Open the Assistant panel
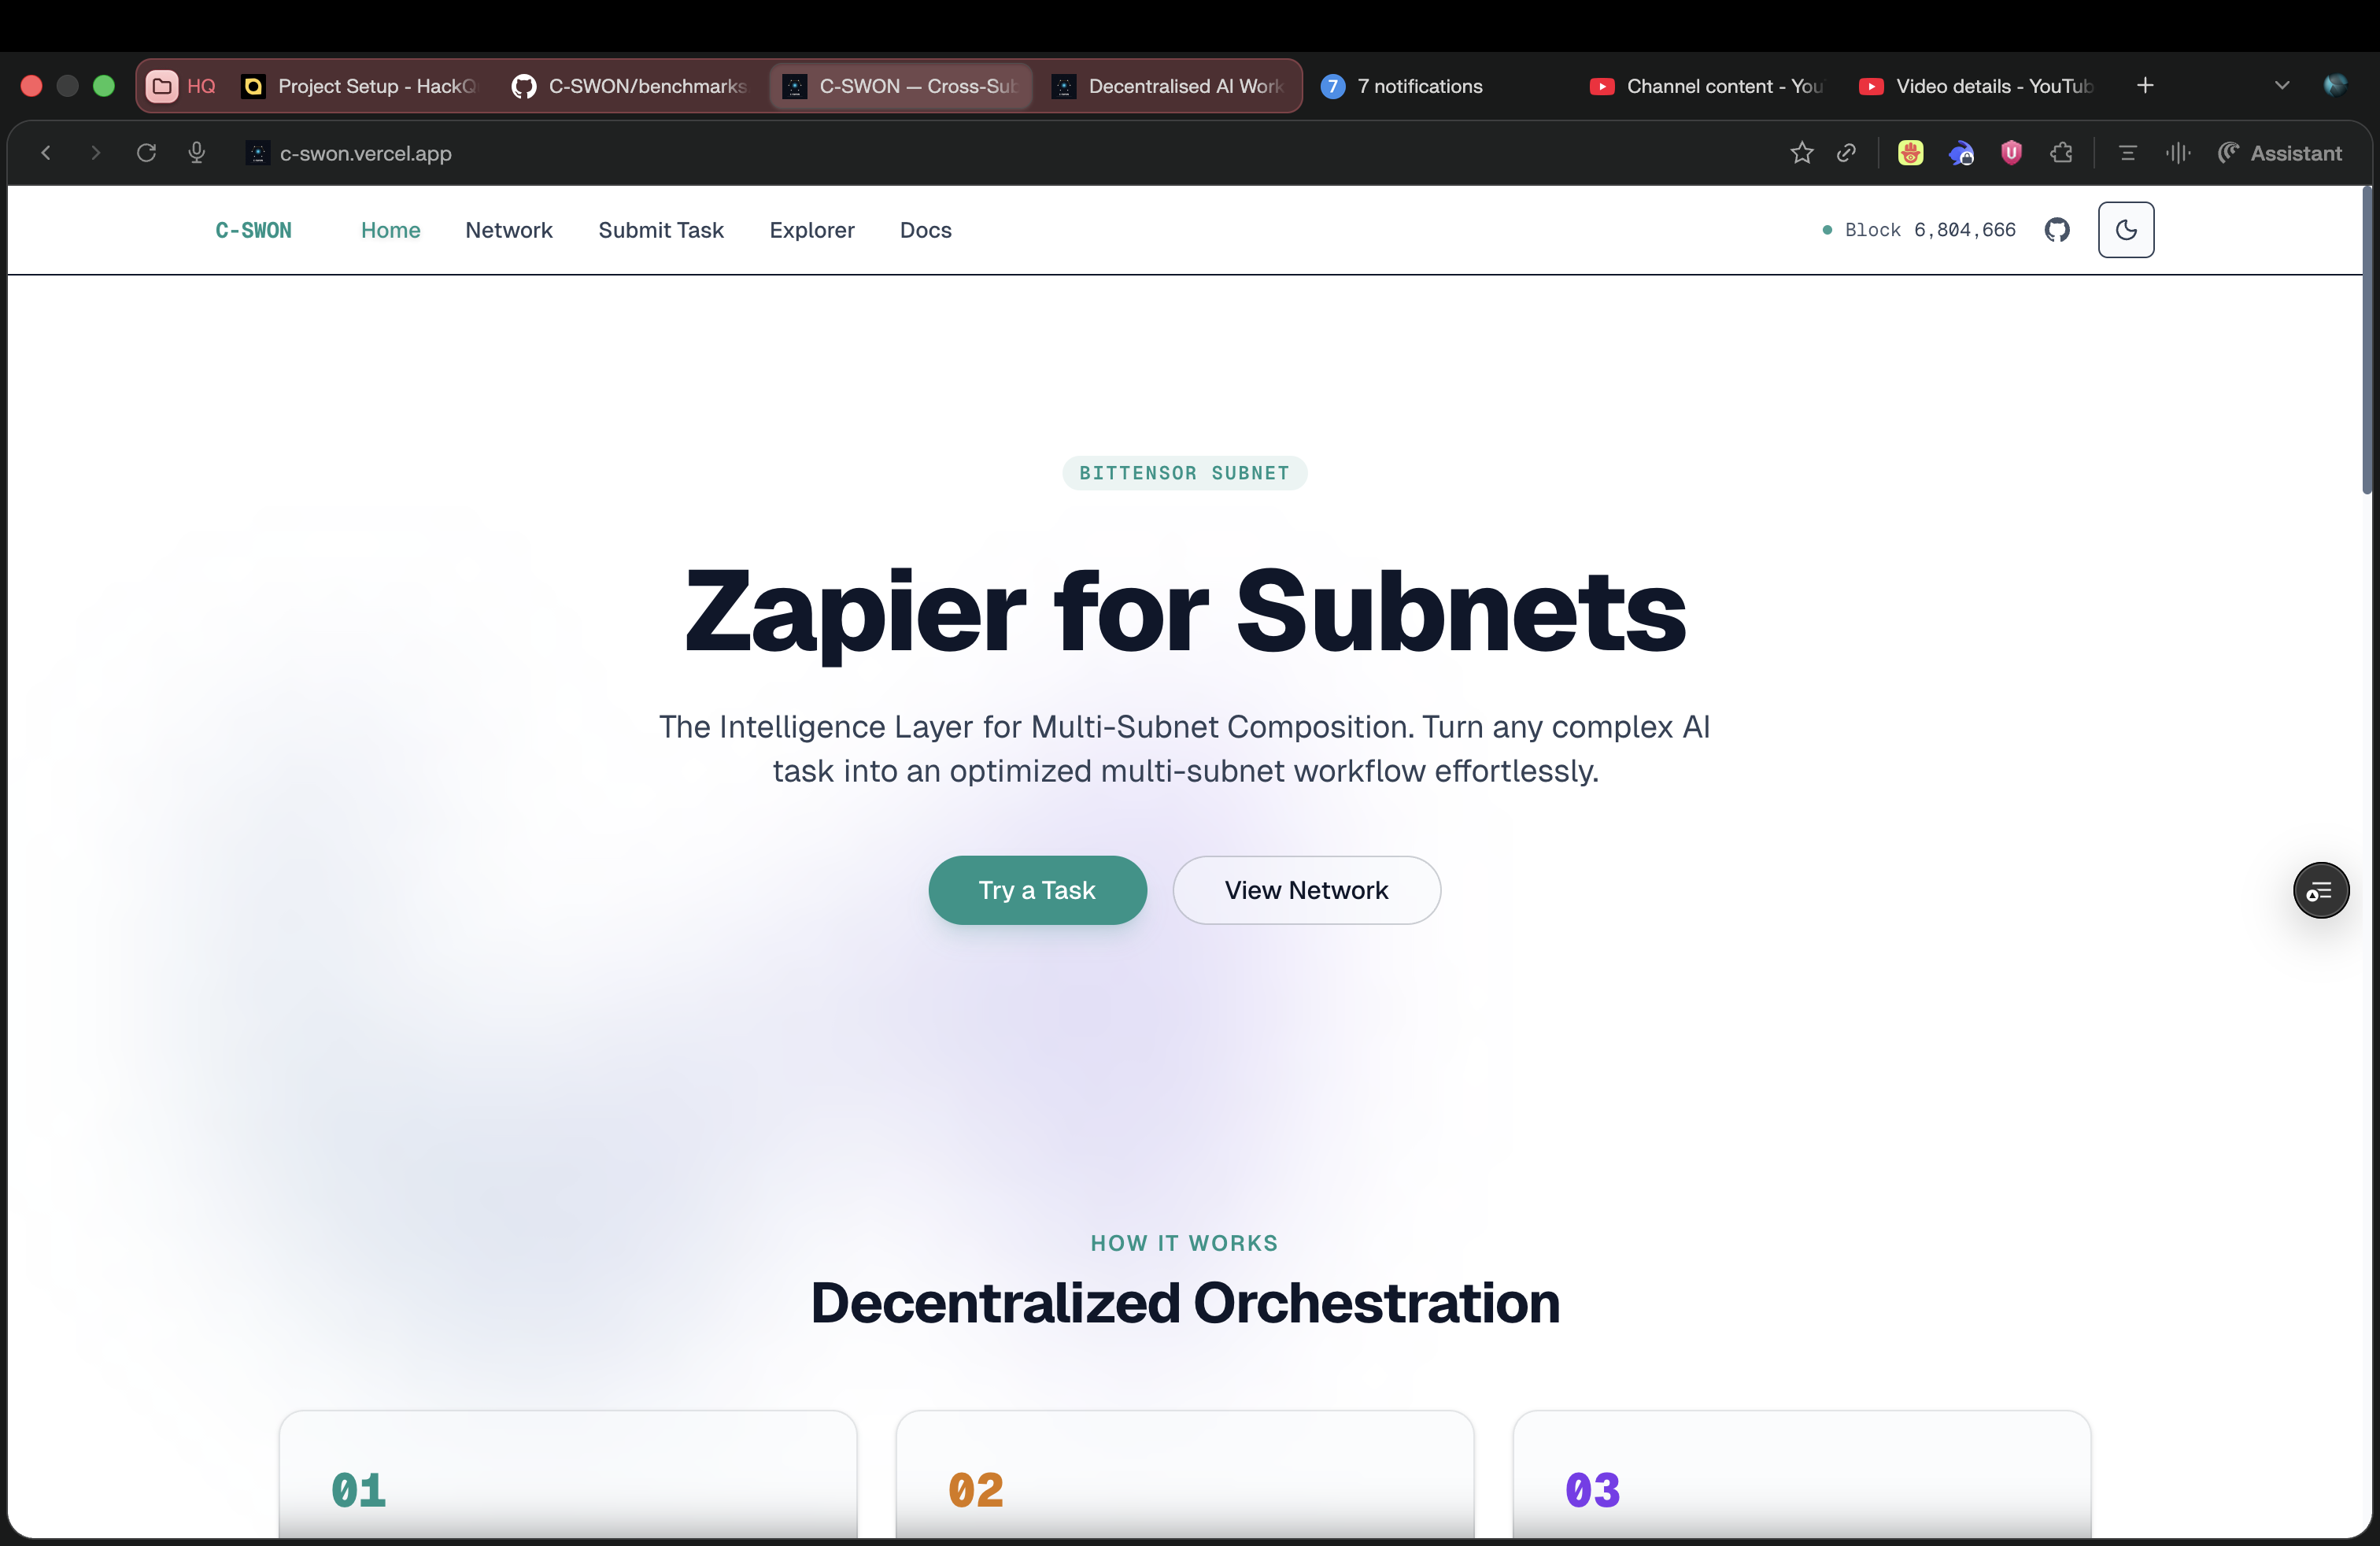Viewport: 2380px width, 1546px height. pos(2280,153)
